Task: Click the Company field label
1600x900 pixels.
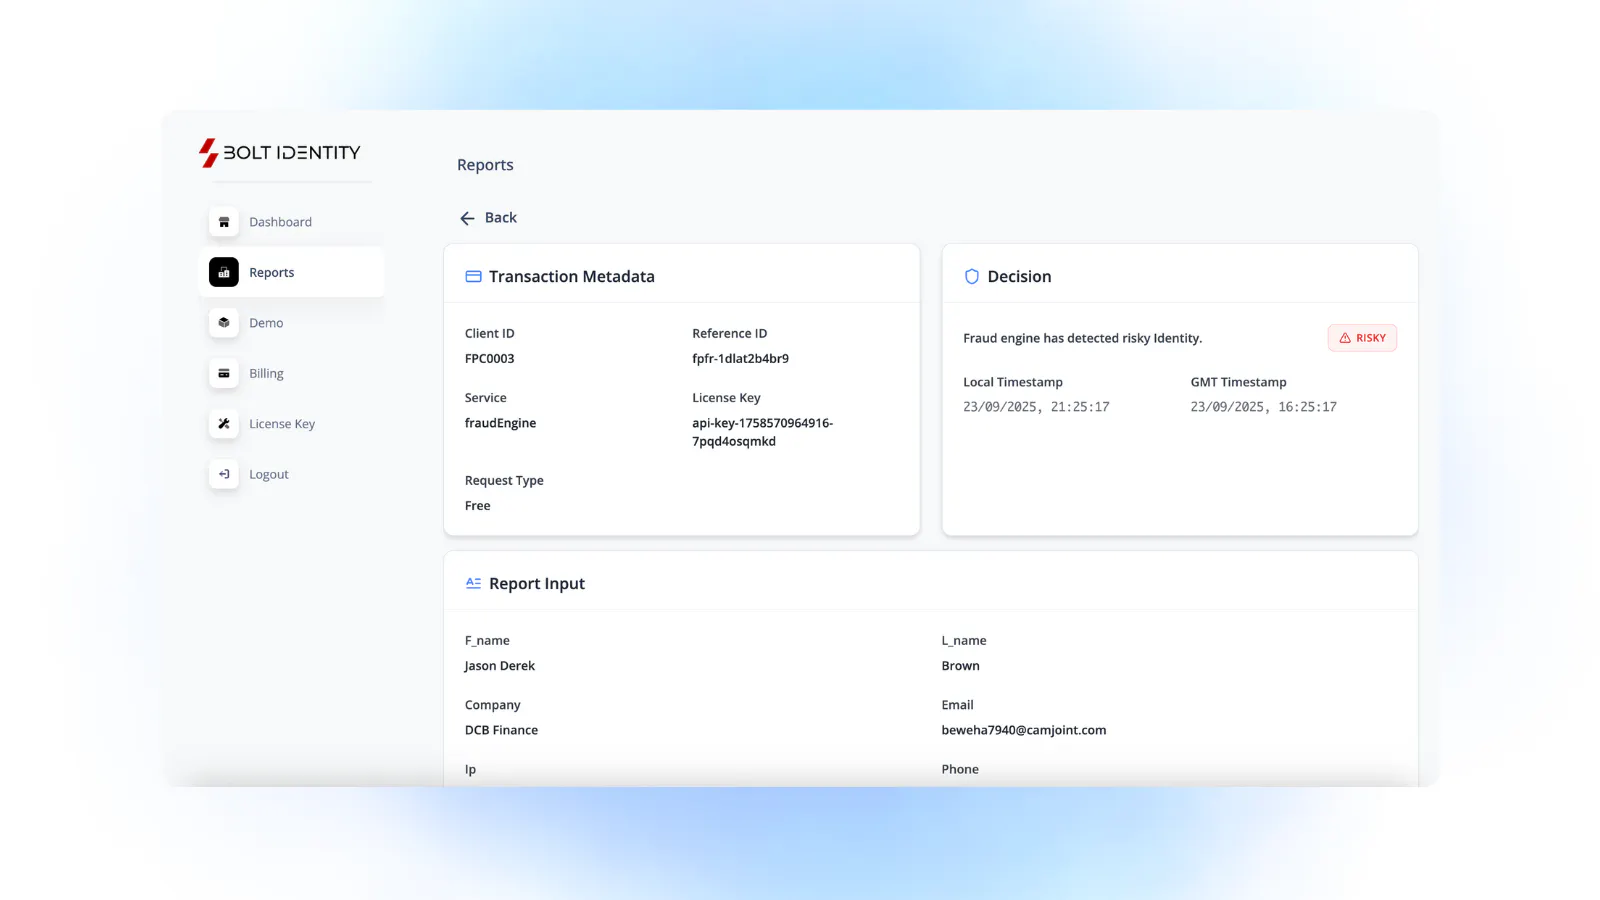Action: (x=493, y=705)
